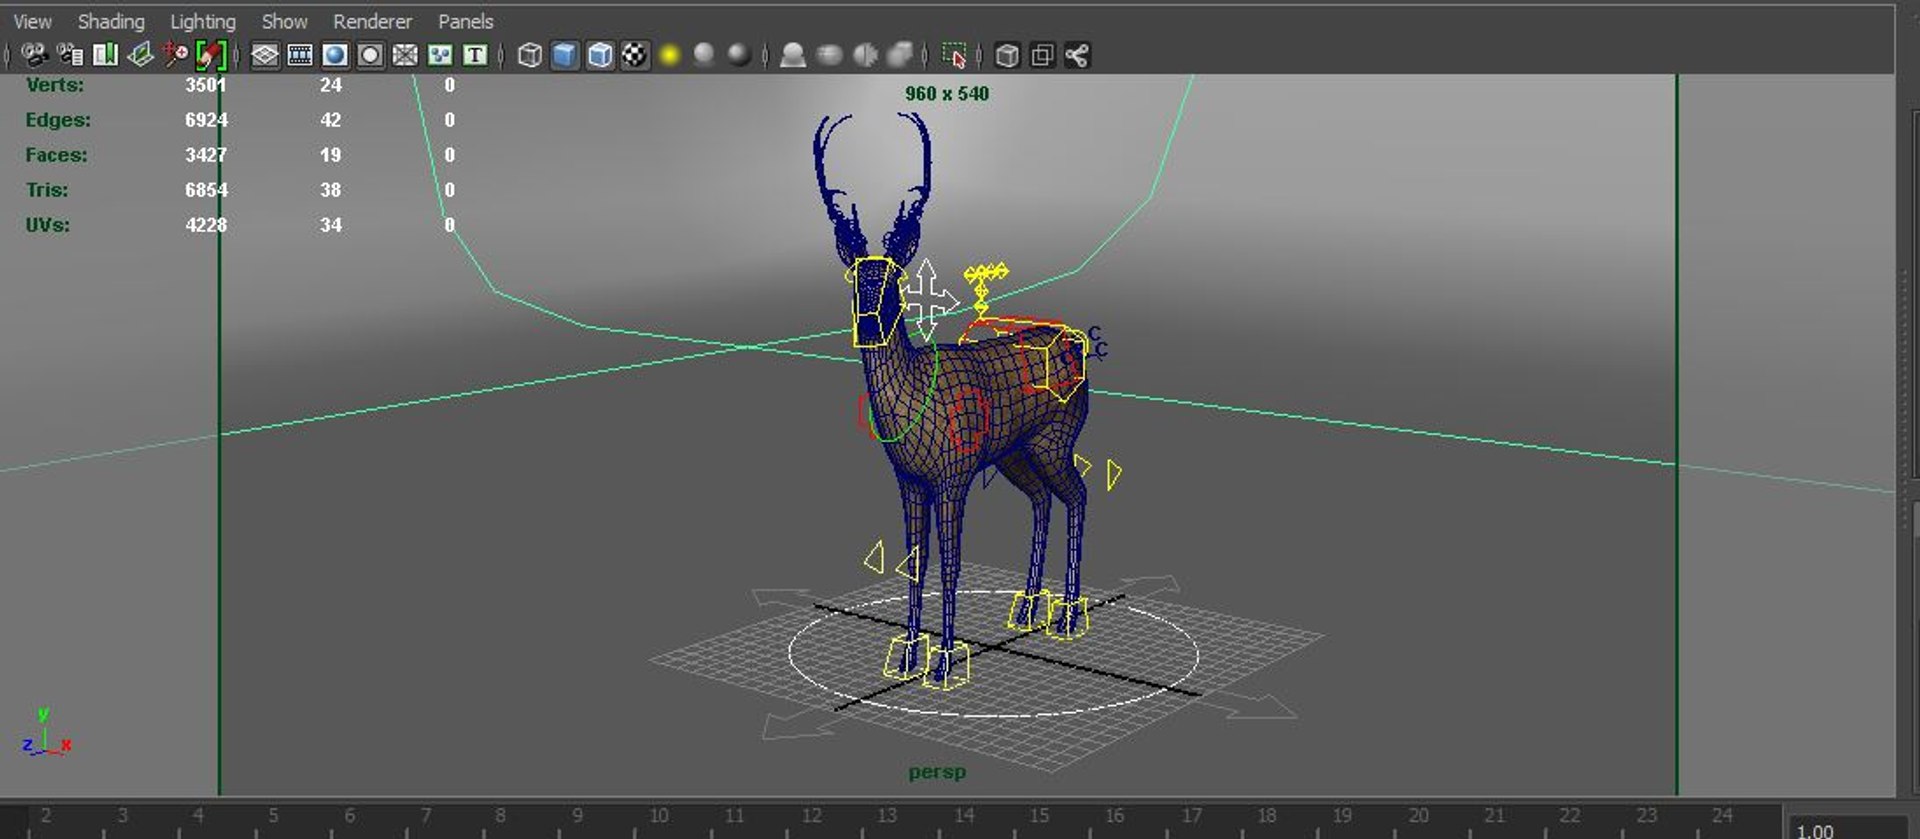Click the Select Camera icon
This screenshot has width=1920, height=839.
click(x=35, y=55)
